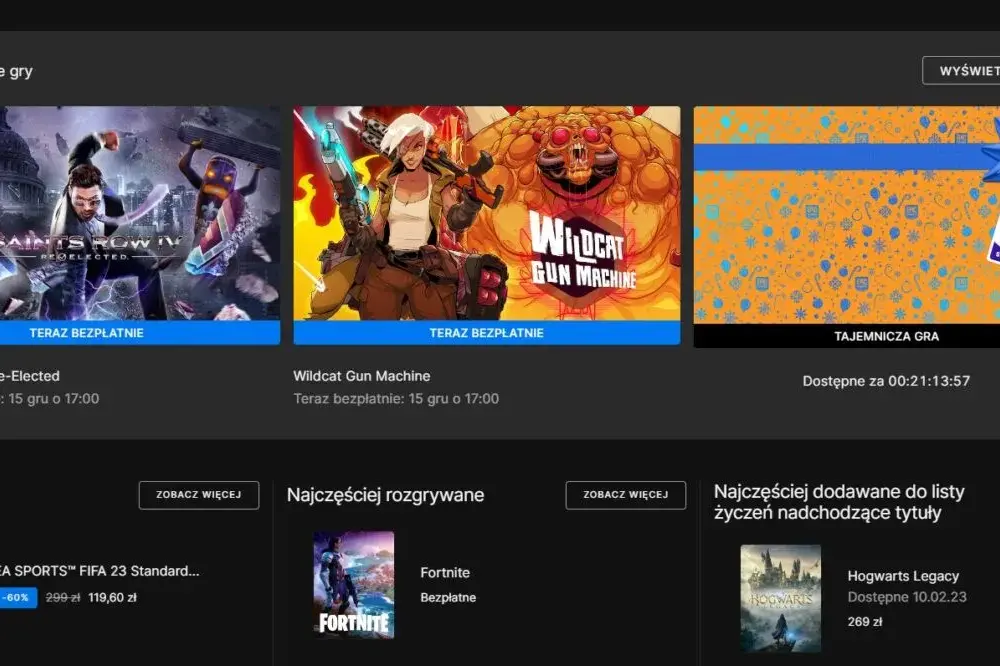Click Zobacz więcej above the FIFA 23 listing
Viewport: 1000px width, 666px height.
[x=199, y=495]
